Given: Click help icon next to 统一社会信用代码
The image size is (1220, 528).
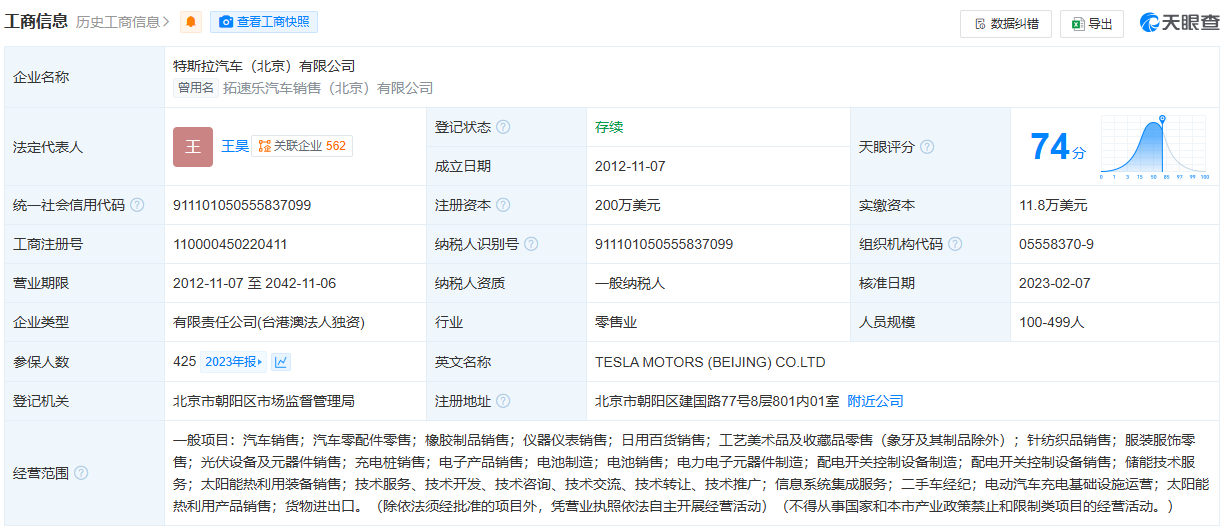Looking at the screenshot, I should click(x=137, y=205).
